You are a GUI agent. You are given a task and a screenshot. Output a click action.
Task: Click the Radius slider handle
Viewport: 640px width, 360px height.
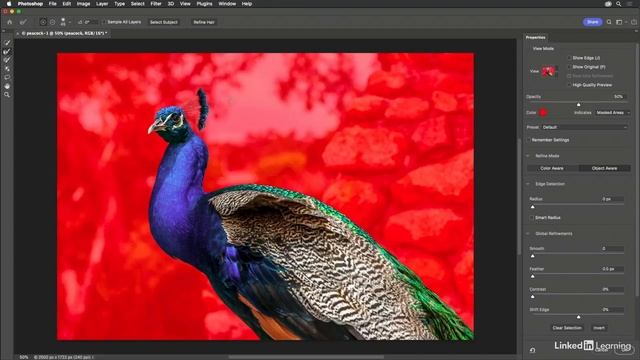533,207
